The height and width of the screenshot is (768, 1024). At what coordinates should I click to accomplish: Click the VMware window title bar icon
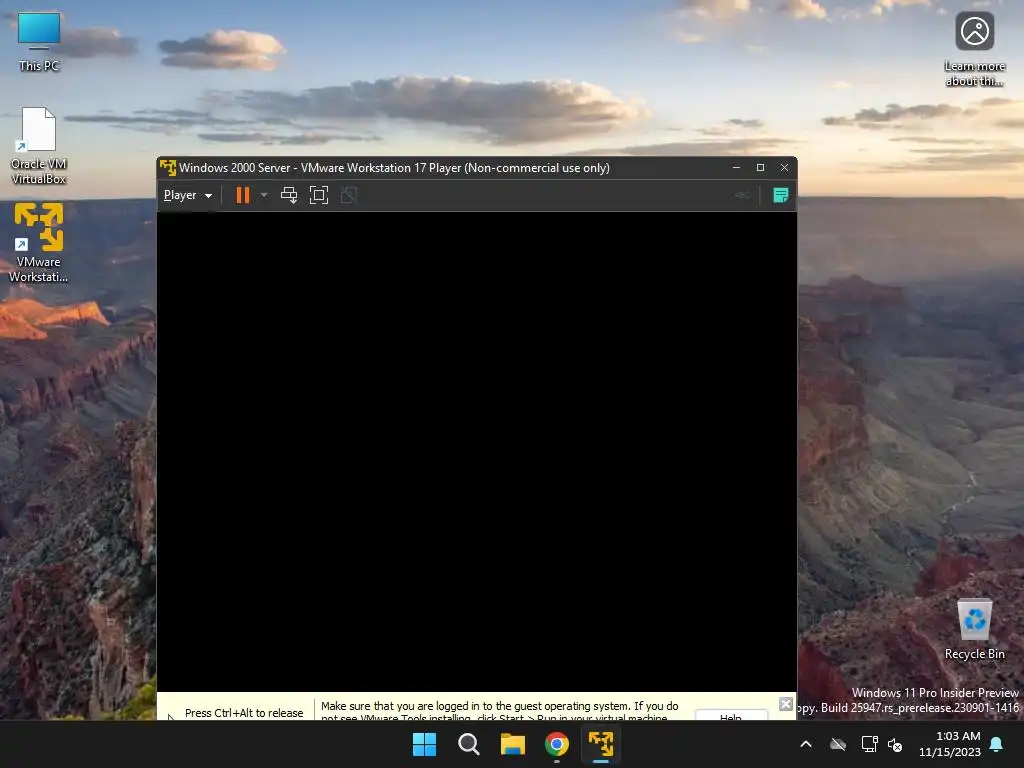(x=168, y=168)
